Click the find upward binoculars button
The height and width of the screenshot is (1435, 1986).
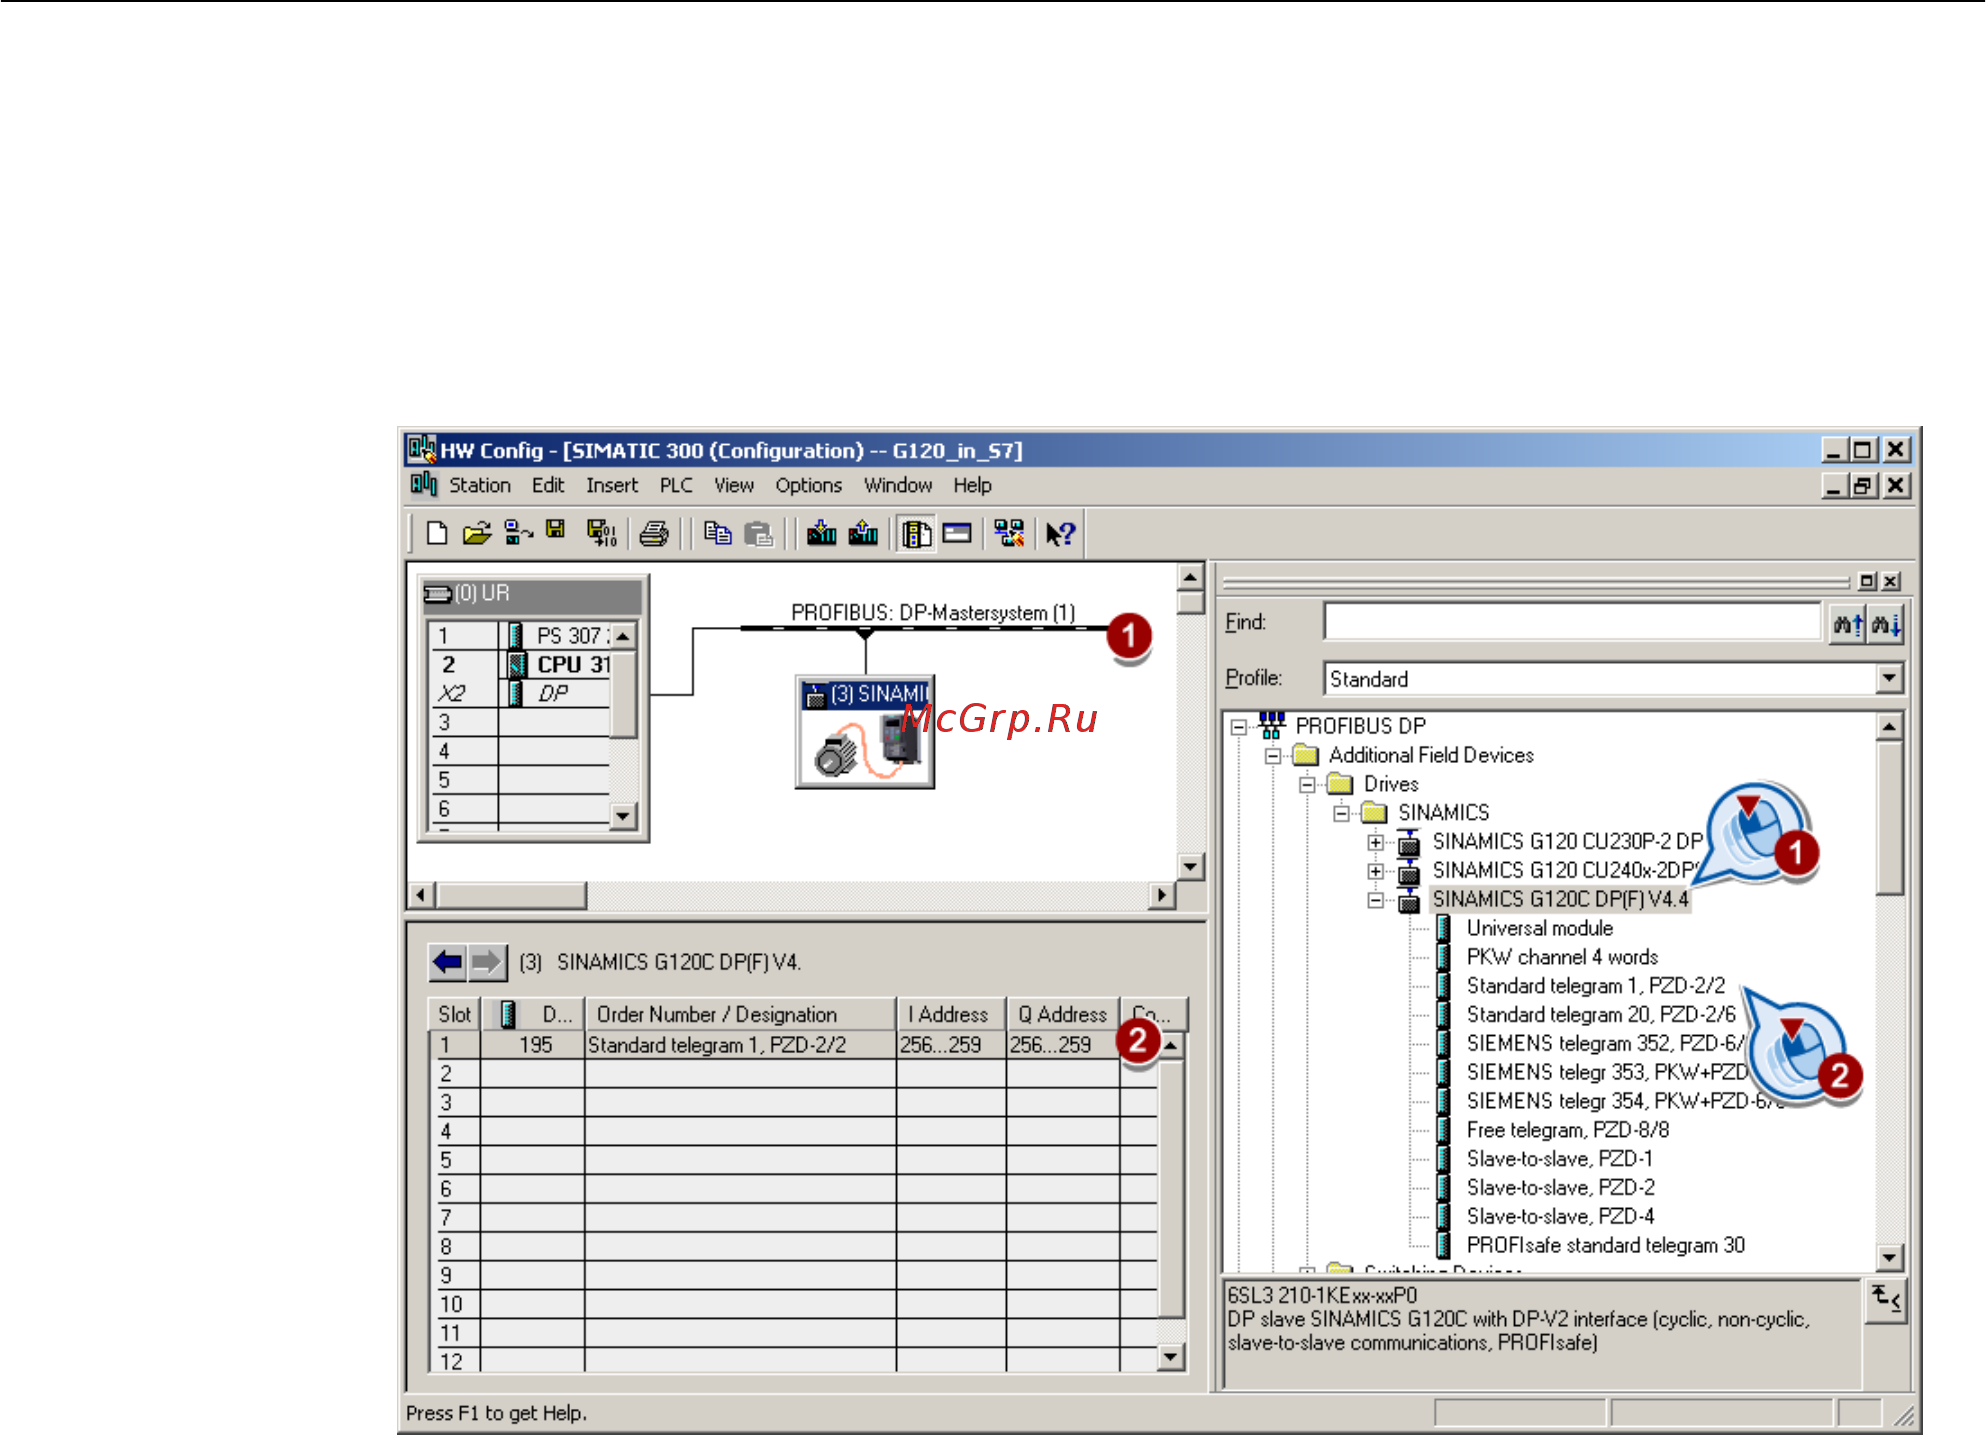(1846, 625)
